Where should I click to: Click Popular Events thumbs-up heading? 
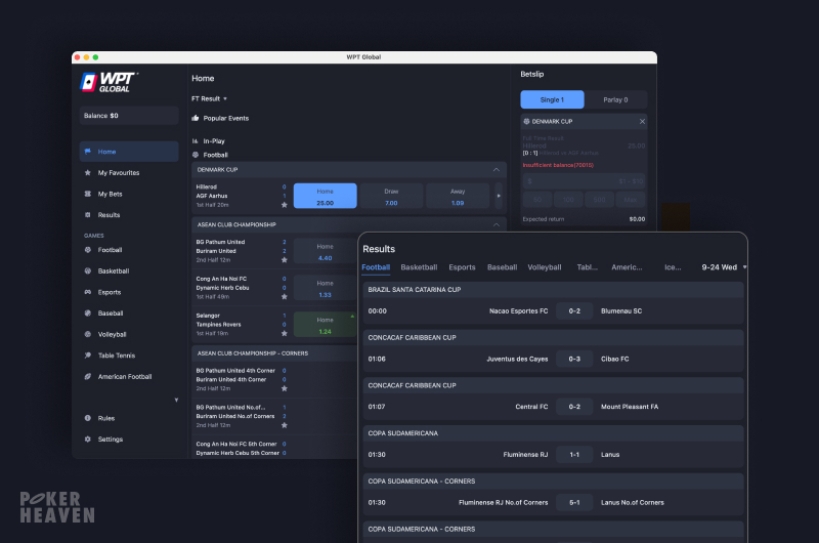220,118
